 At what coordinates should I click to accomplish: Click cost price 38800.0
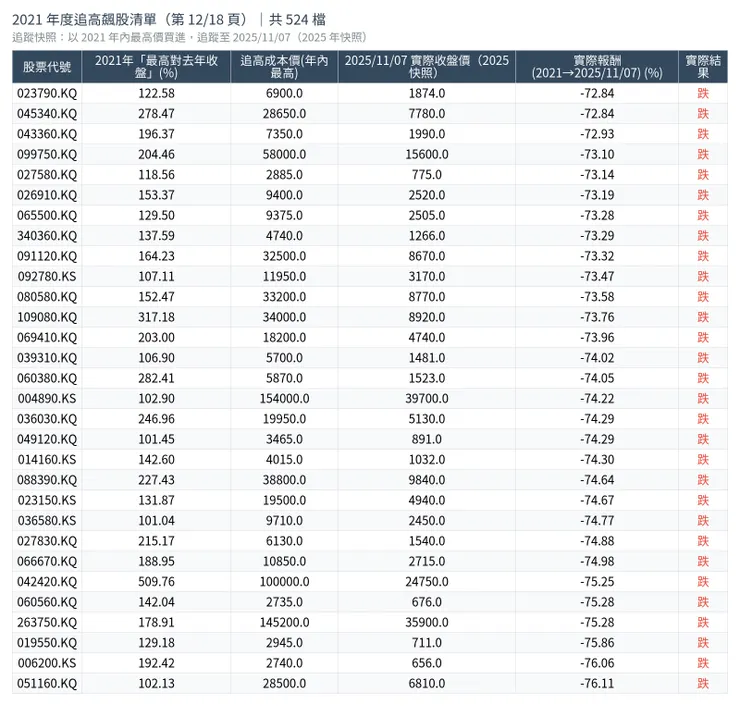coord(284,480)
